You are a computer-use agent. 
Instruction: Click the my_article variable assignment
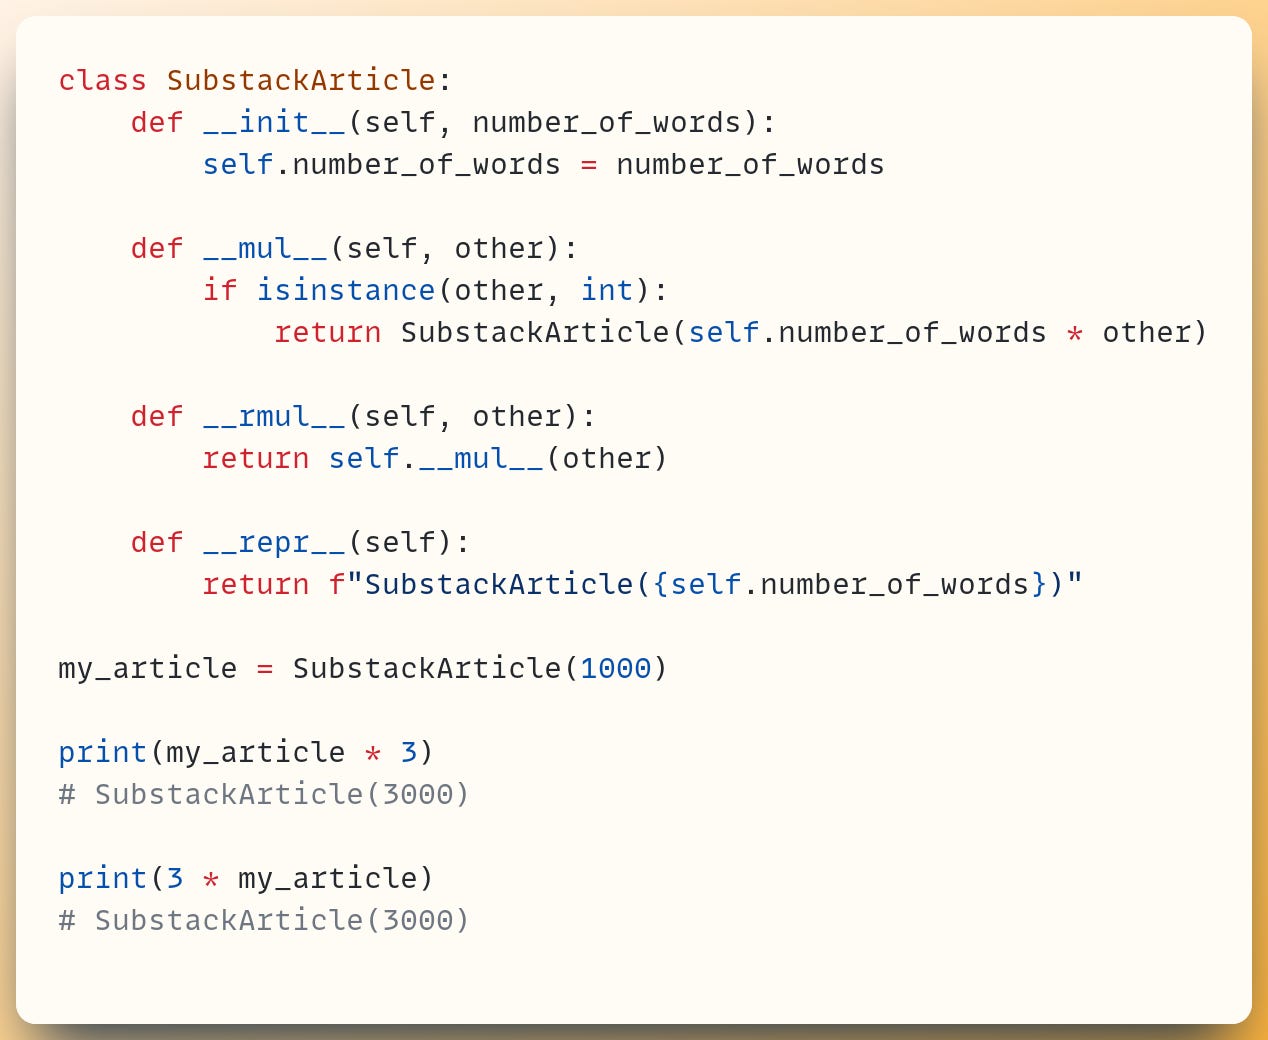[147, 668]
